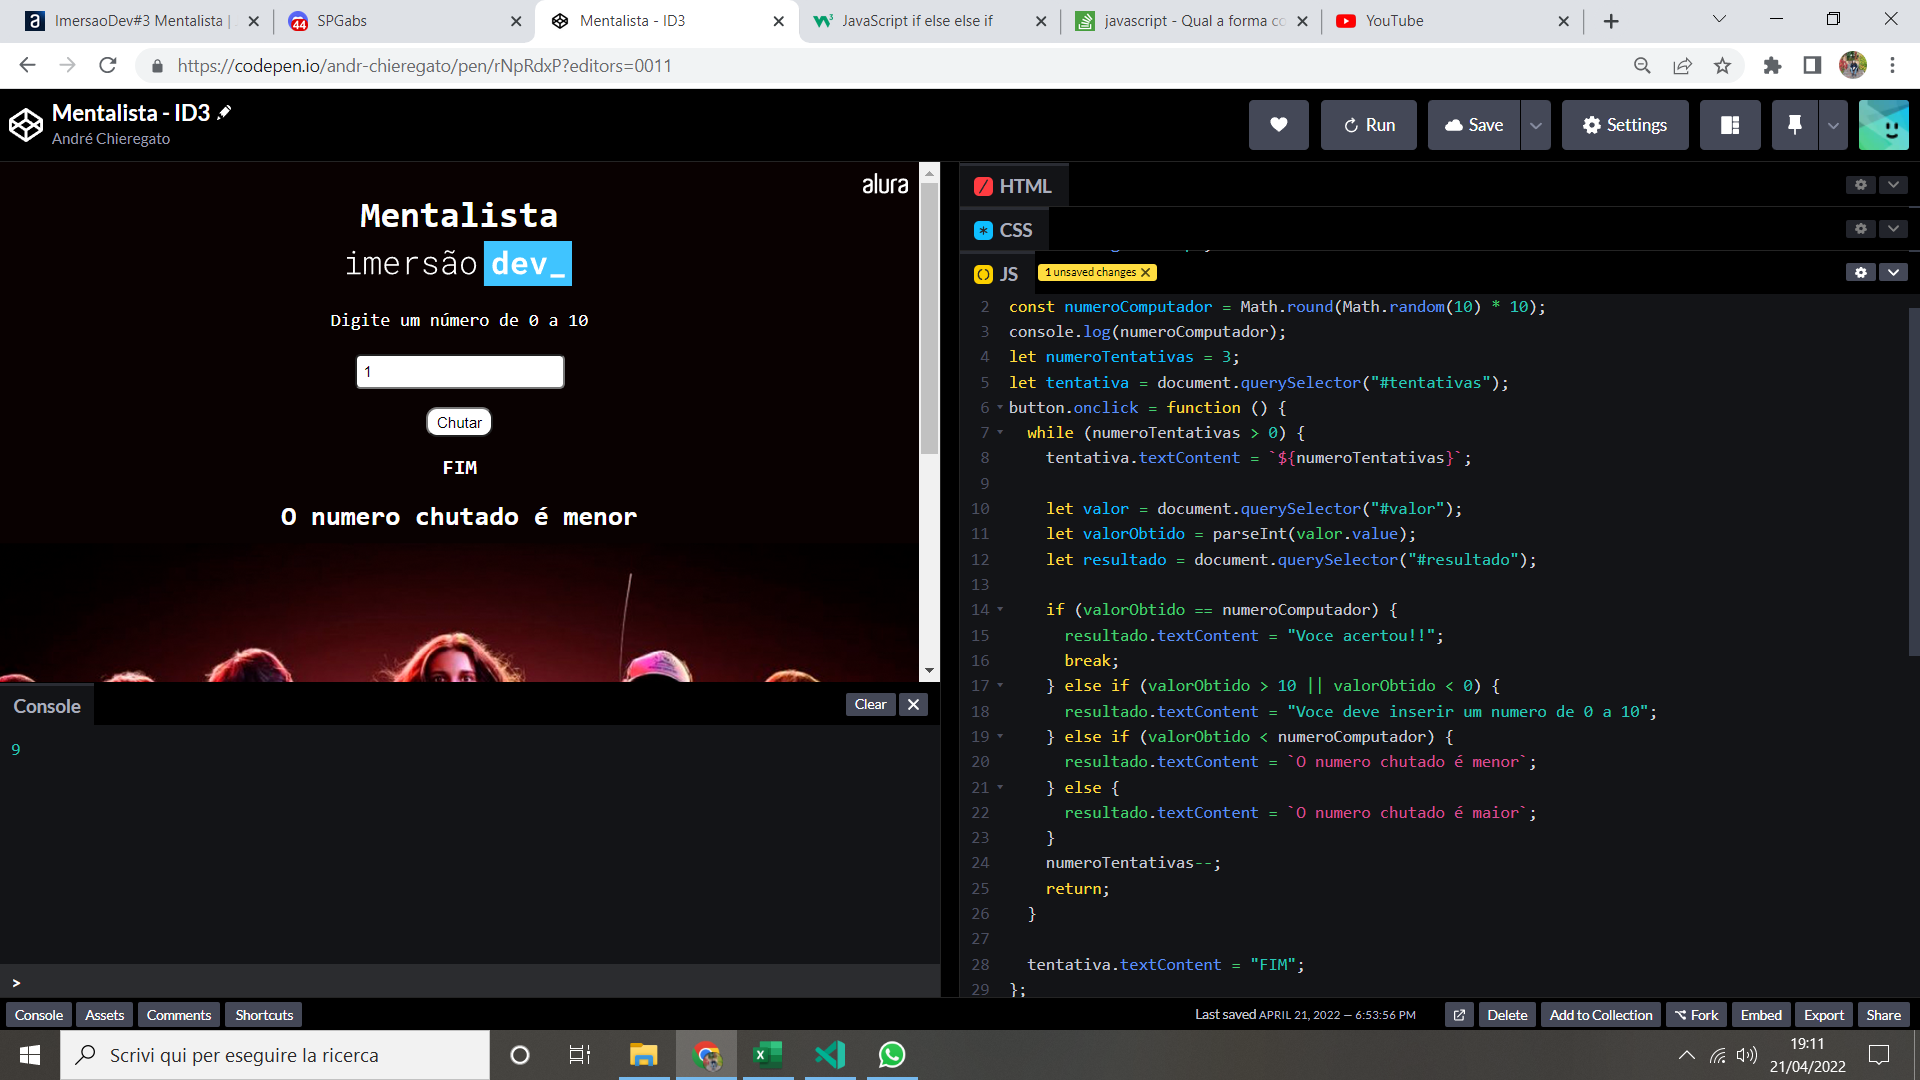Click the Save button
Screen dimensions: 1920x1080
1473,125
